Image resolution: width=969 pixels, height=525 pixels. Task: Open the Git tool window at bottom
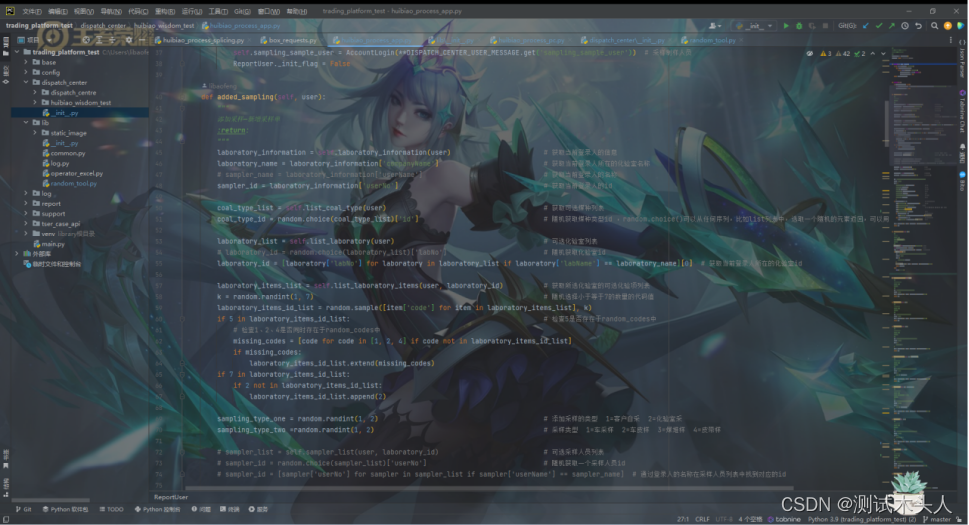[23, 510]
